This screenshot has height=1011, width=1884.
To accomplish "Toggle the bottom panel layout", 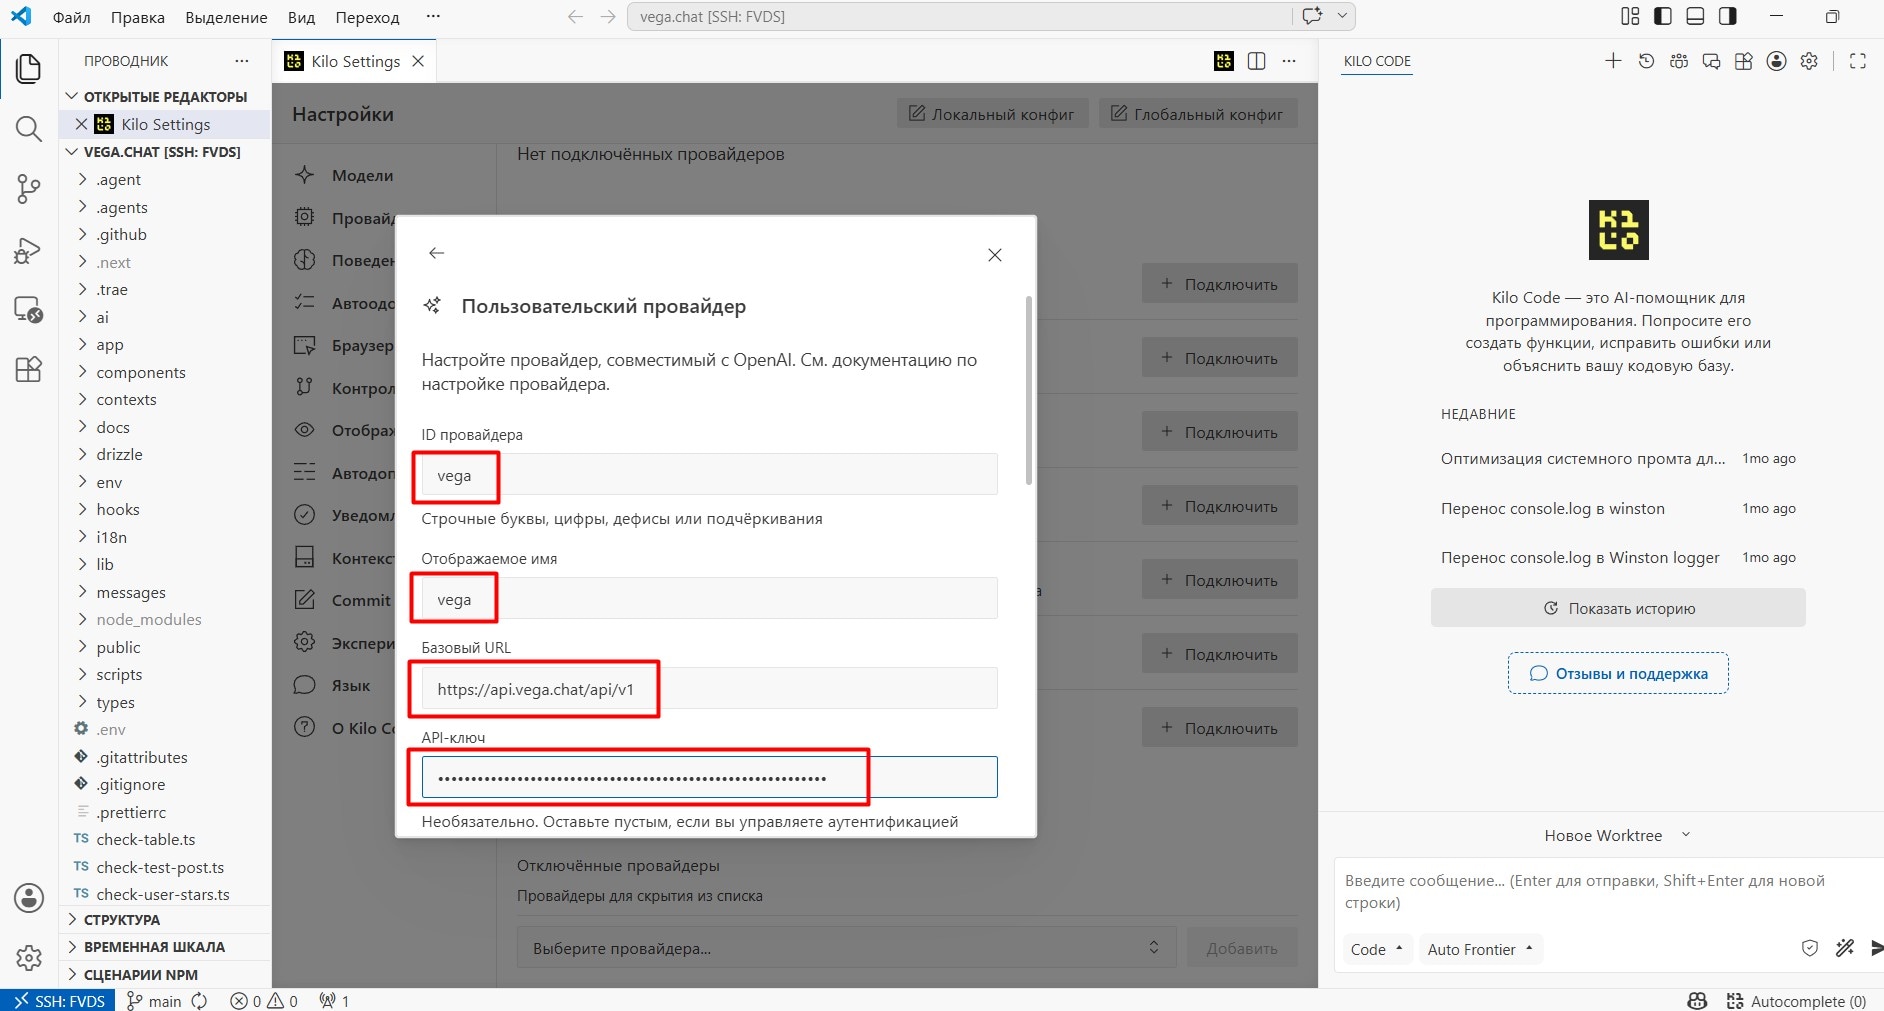I will pos(1695,16).
